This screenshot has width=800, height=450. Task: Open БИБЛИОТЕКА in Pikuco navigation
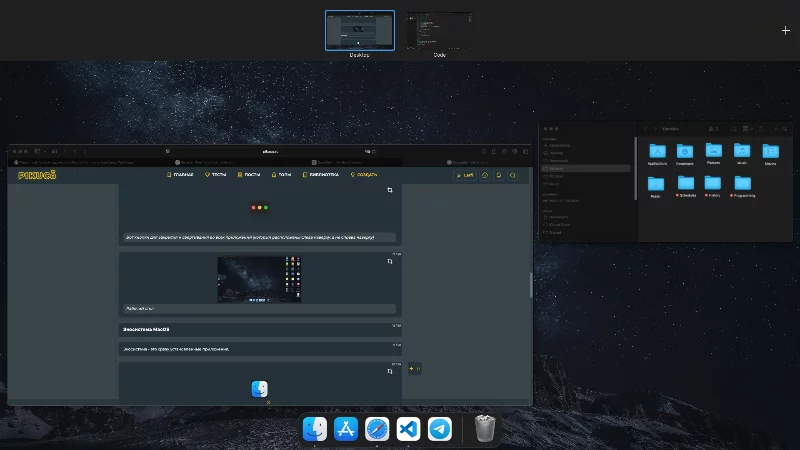(320, 174)
